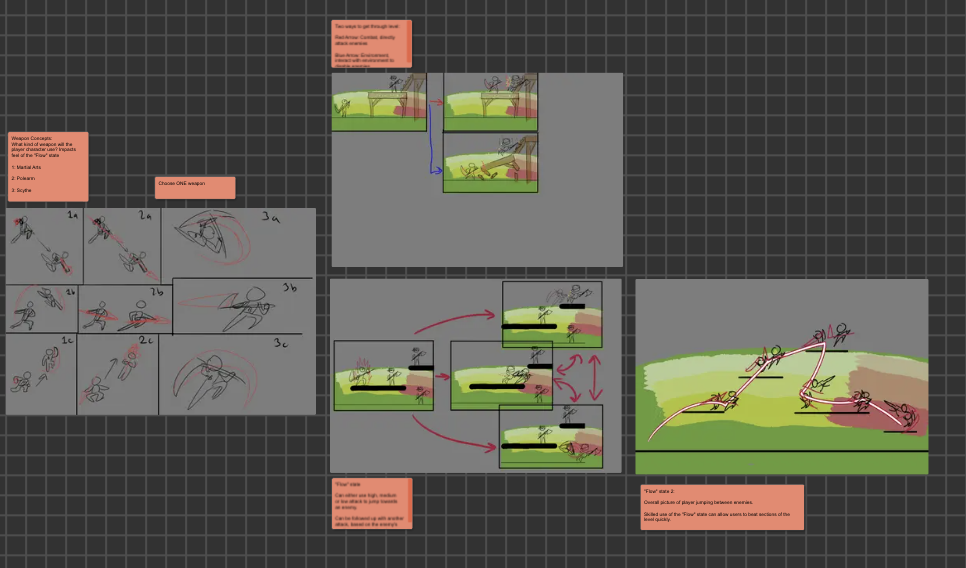Select sketch panel 1b
Screen dimensions: 966x568
click(x=42, y=309)
